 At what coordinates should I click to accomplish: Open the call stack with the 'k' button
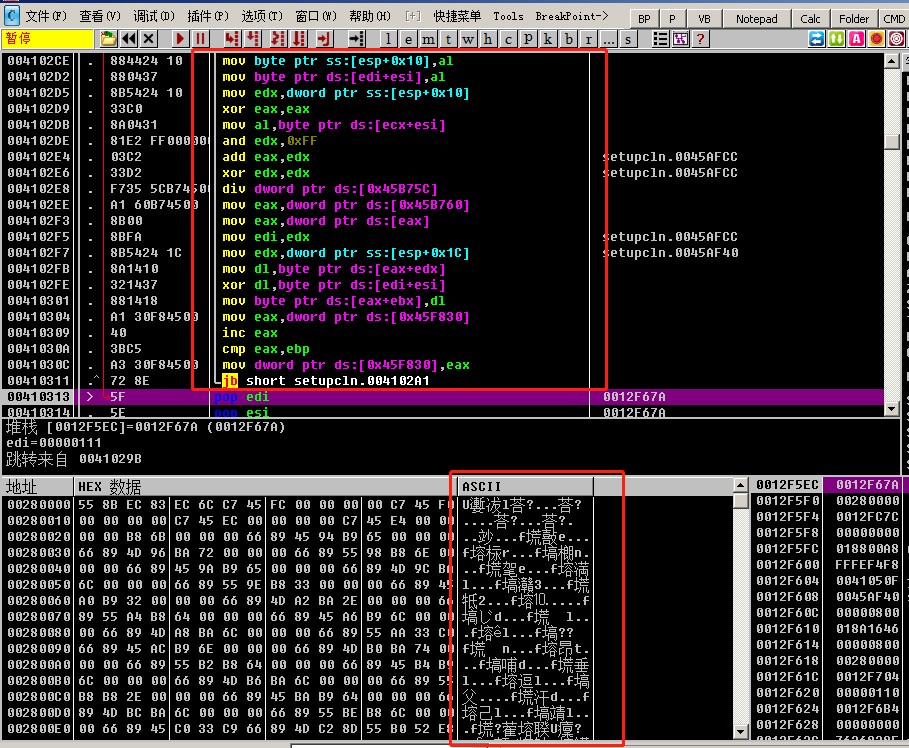click(x=547, y=39)
